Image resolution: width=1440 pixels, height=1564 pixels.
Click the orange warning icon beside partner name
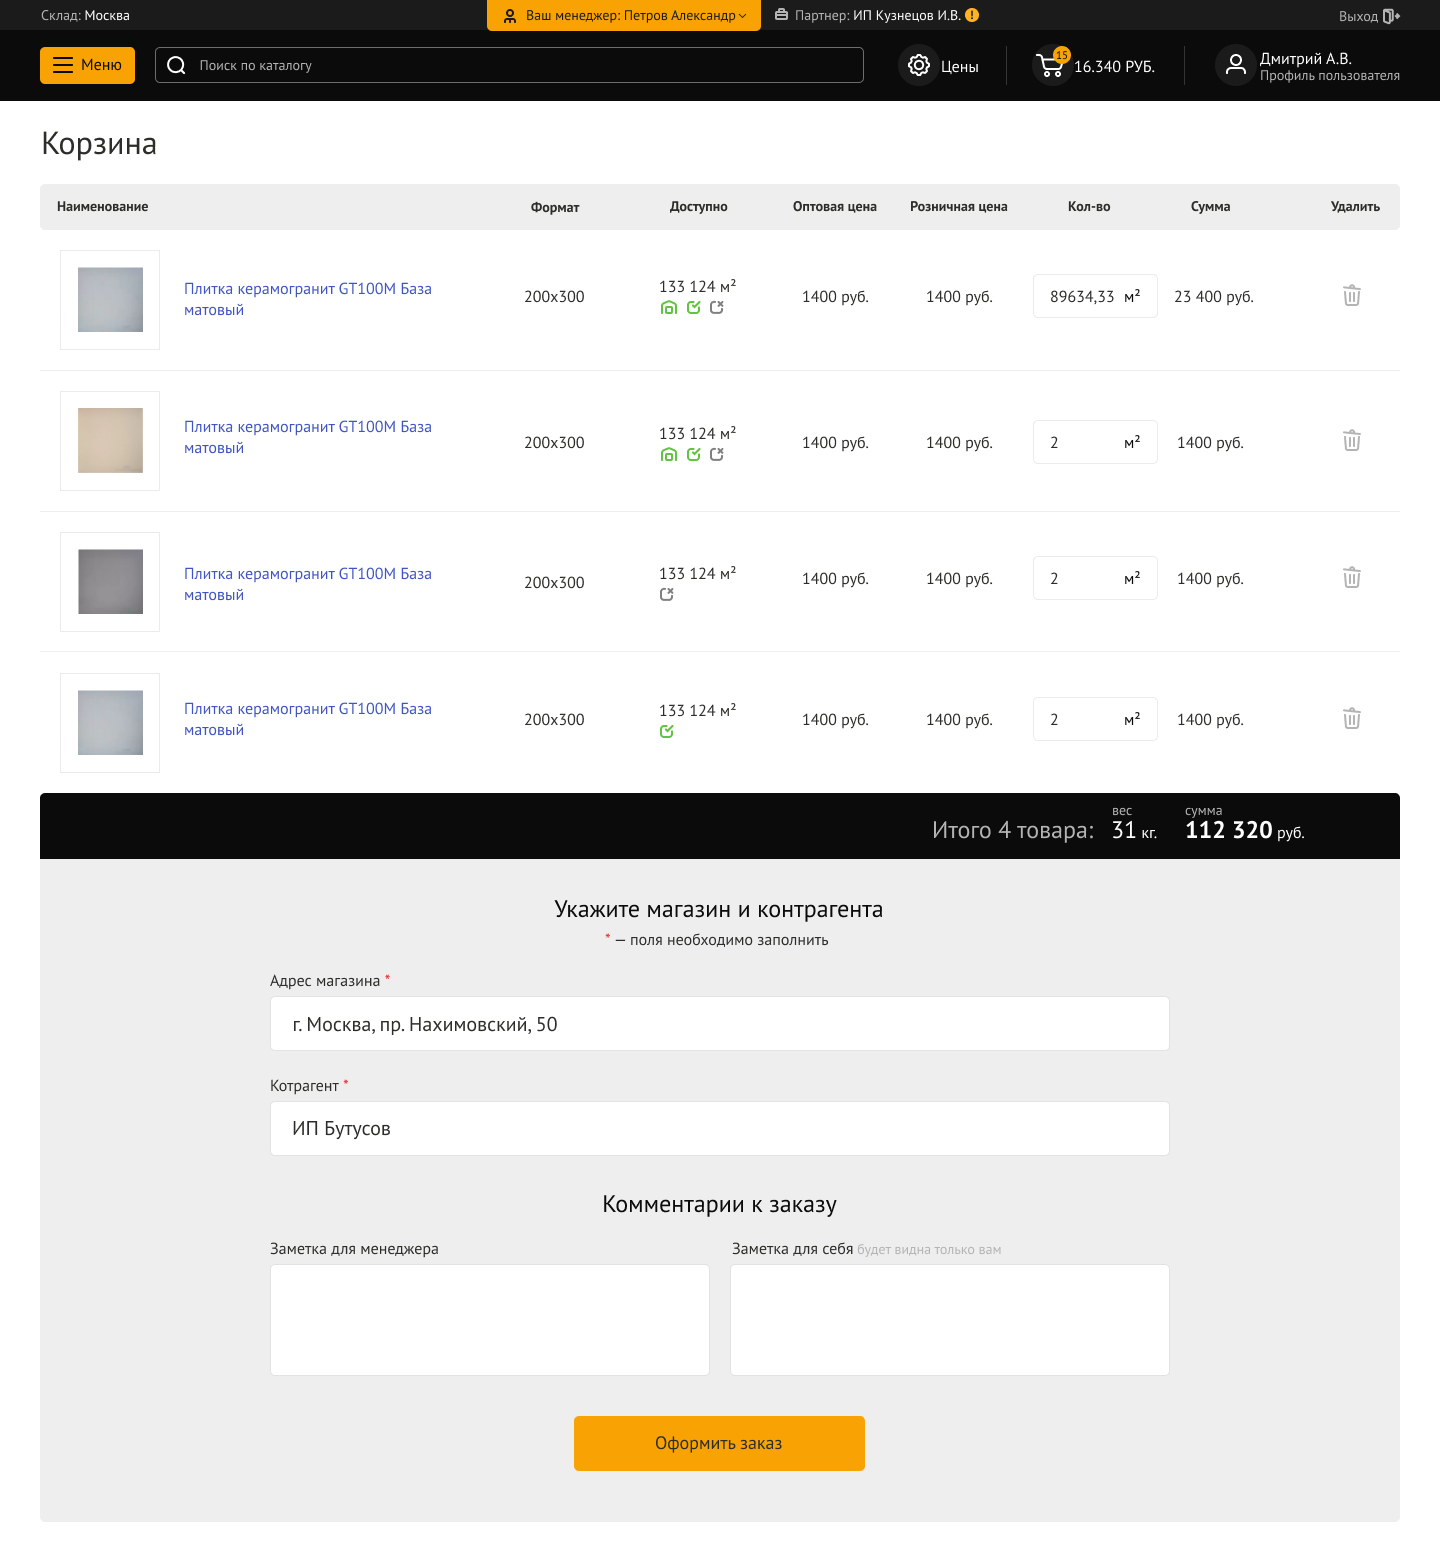[x=972, y=15]
